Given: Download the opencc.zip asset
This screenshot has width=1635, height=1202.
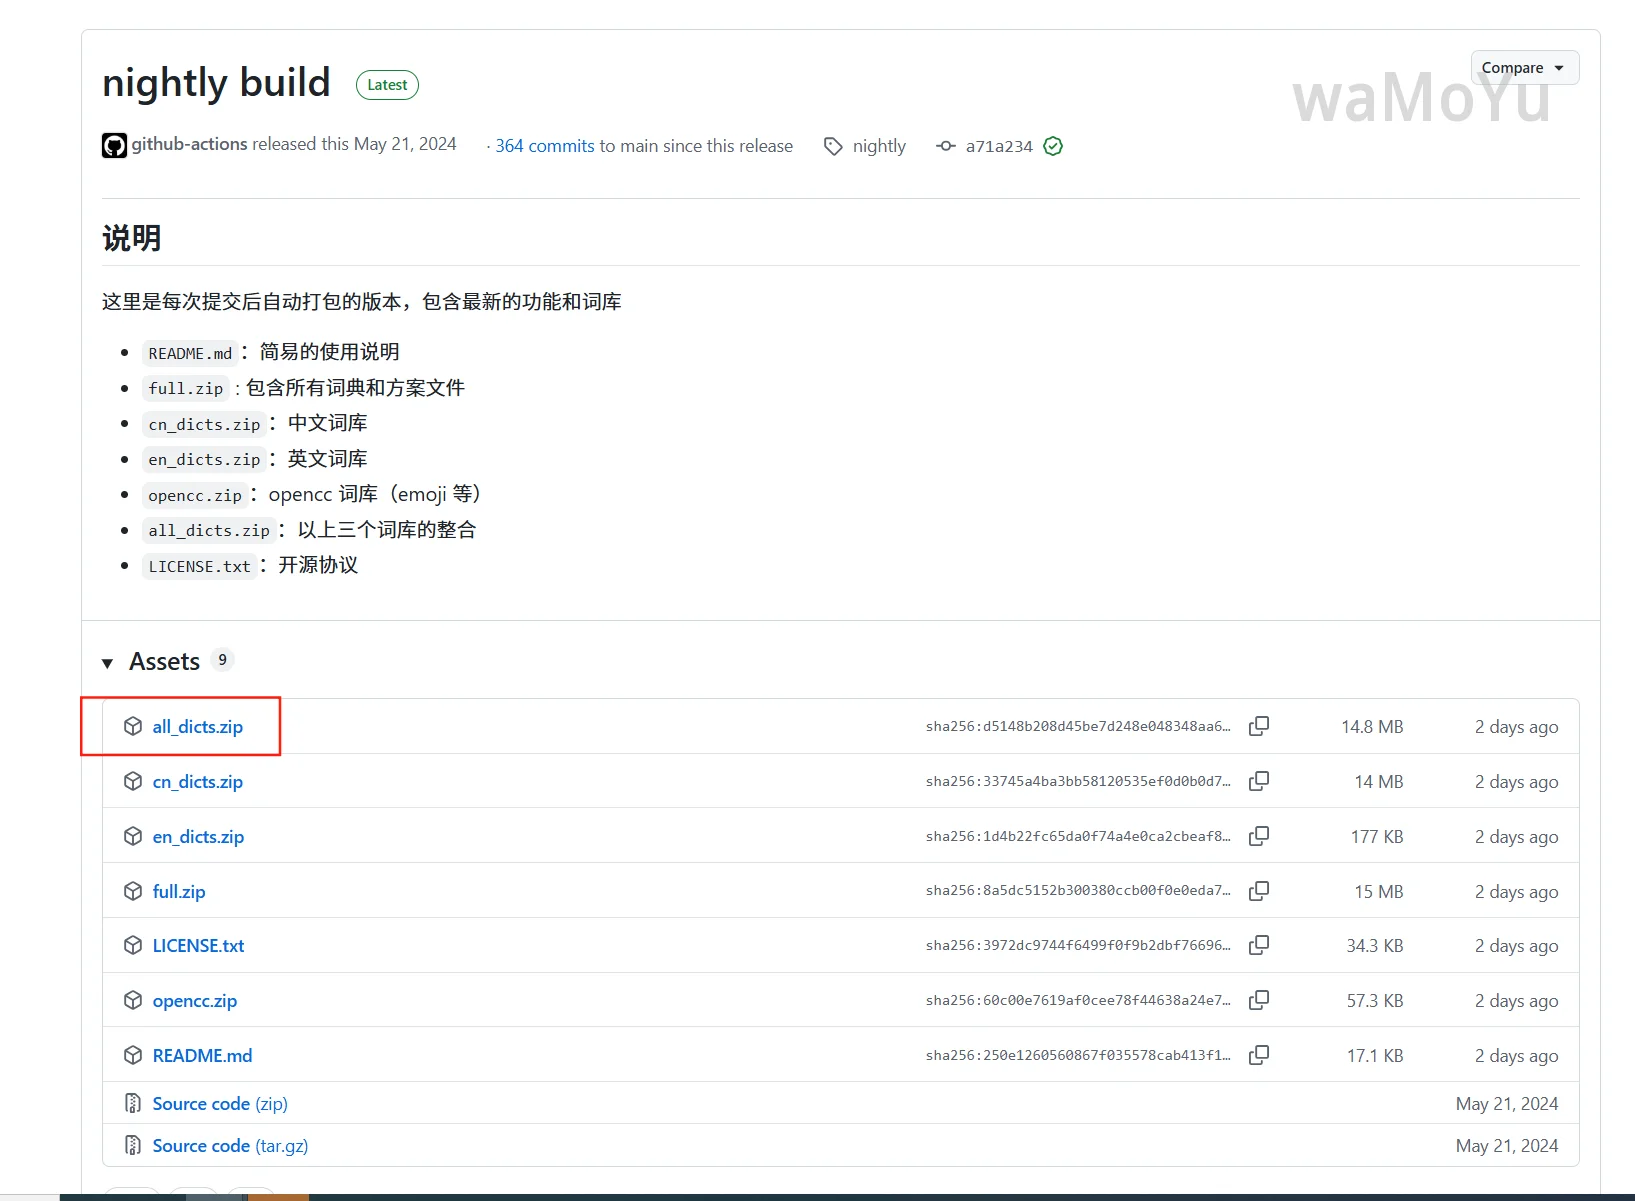Looking at the screenshot, I should pos(195,1001).
